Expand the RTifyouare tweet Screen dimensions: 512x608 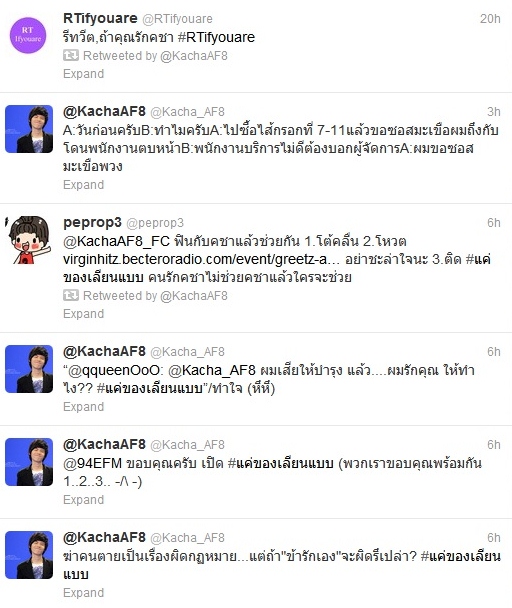click(83, 74)
